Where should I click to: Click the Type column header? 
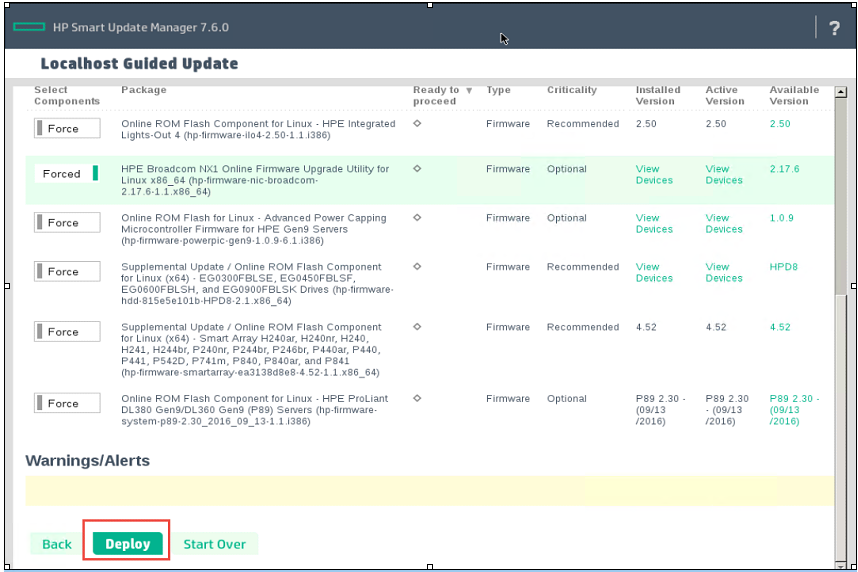[498, 90]
